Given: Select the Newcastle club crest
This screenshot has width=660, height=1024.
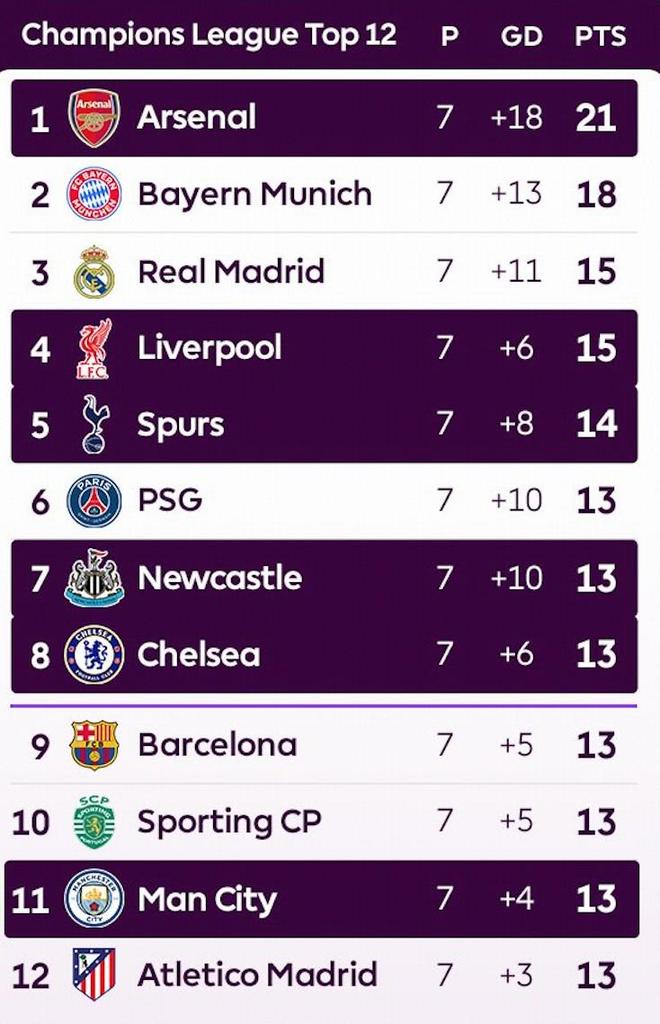Looking at the screenshot, I should point(94,578).
